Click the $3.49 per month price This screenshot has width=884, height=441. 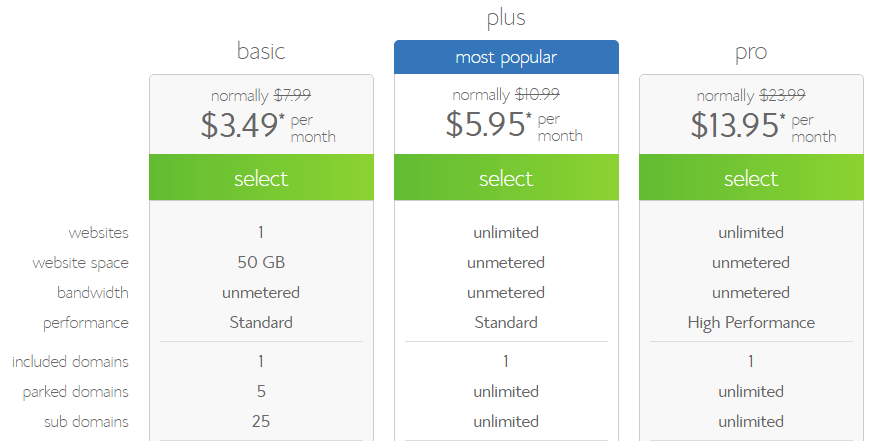coord(242,125)
